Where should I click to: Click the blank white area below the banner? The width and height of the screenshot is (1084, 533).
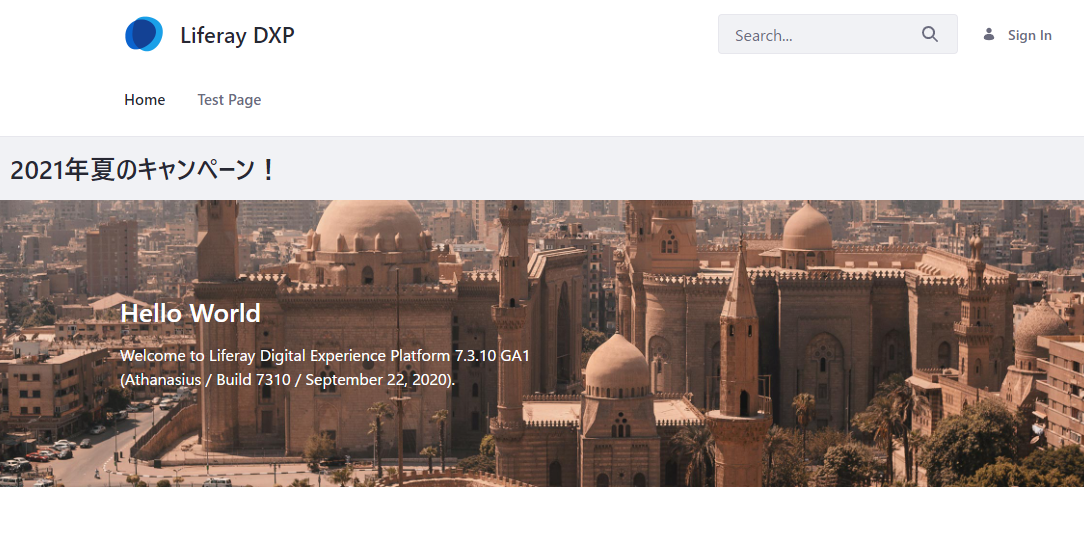click(x=540, y=510)
